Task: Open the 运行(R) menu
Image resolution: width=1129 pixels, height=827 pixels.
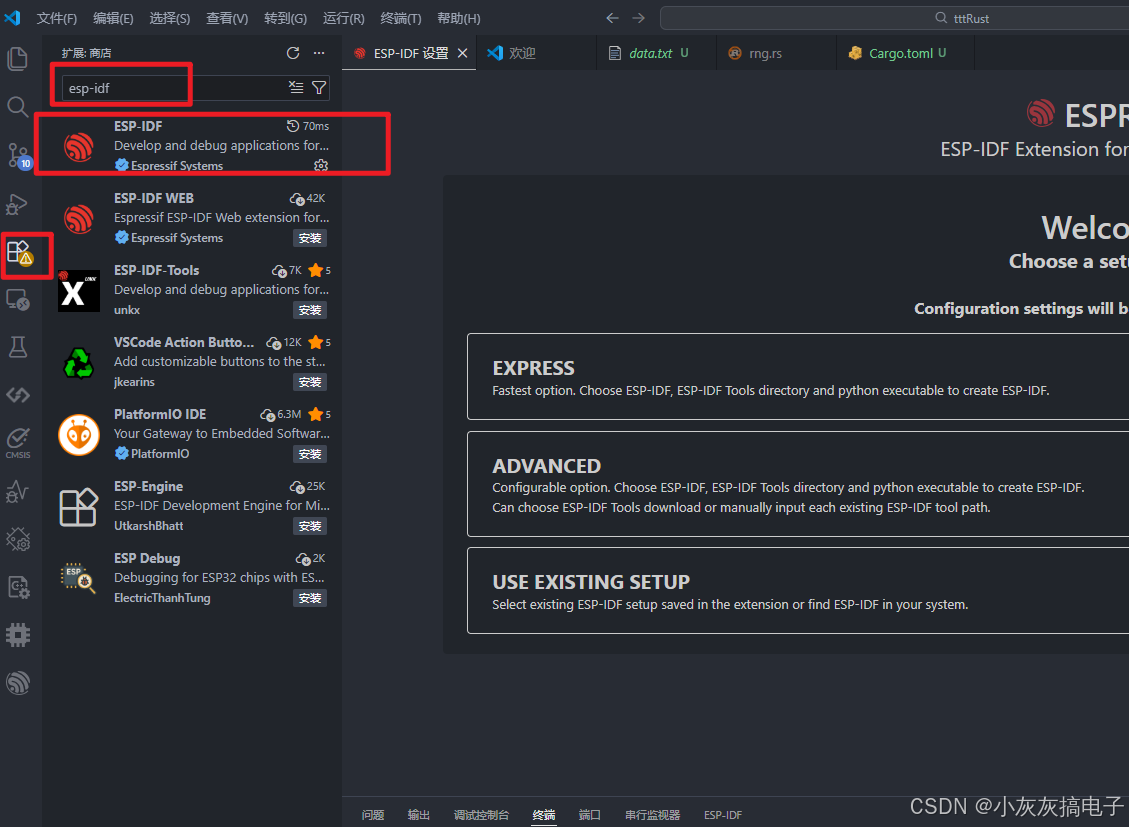Action: 343,18
